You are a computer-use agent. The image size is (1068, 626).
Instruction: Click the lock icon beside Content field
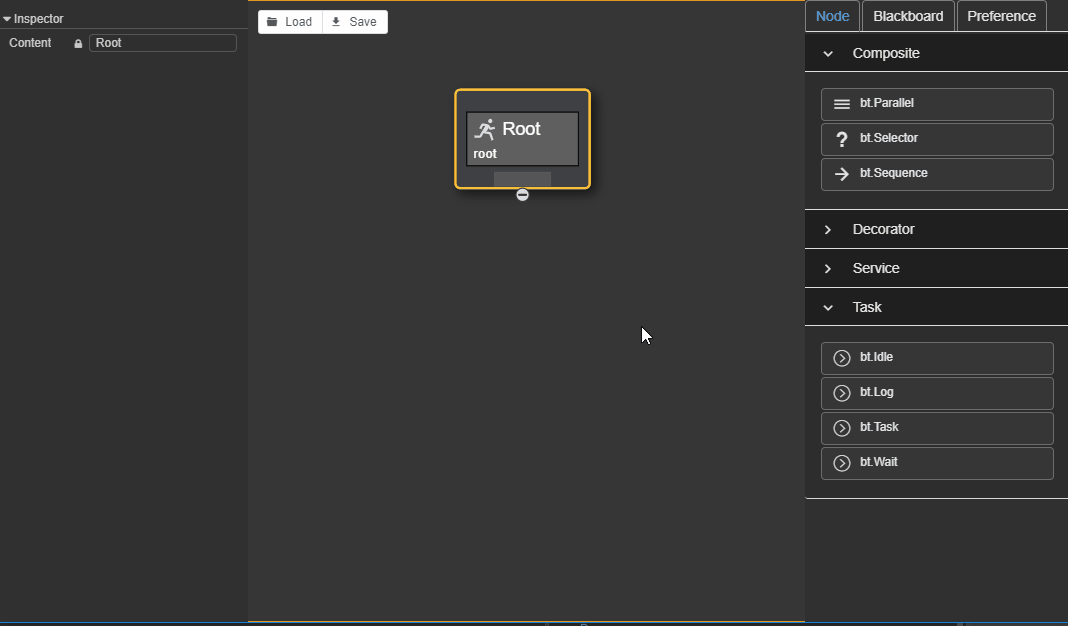coord(78,44)
